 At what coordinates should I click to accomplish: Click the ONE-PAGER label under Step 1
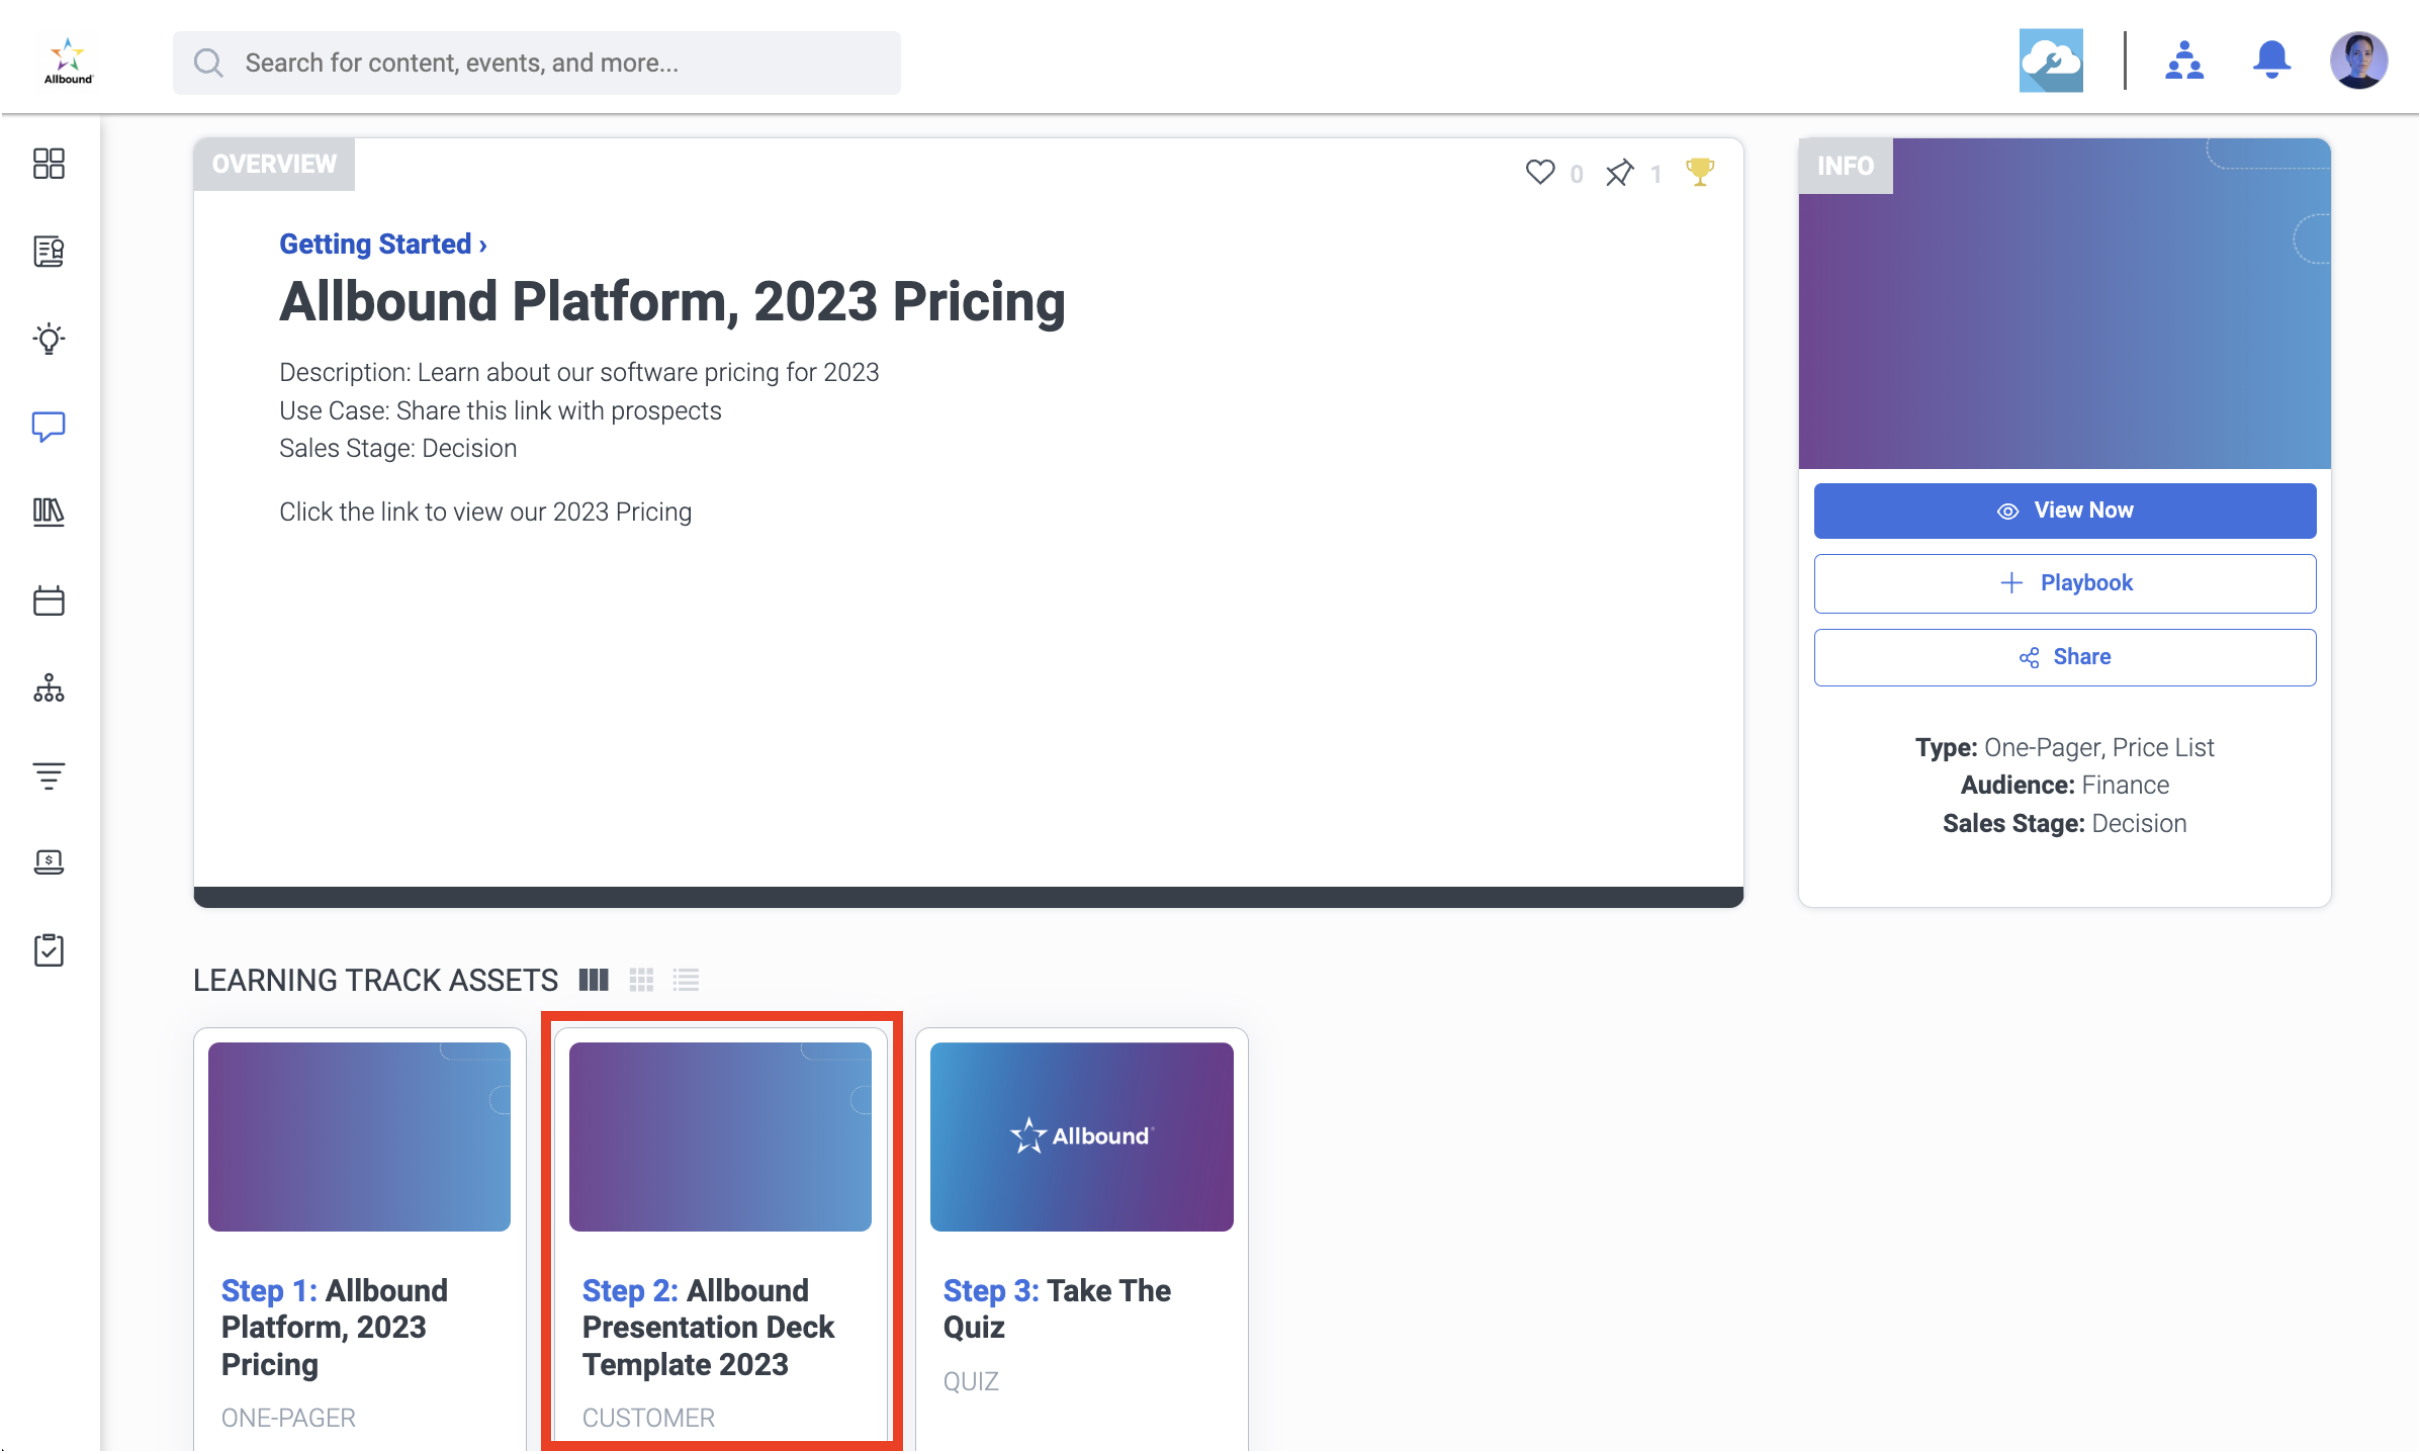[288, 1419]
